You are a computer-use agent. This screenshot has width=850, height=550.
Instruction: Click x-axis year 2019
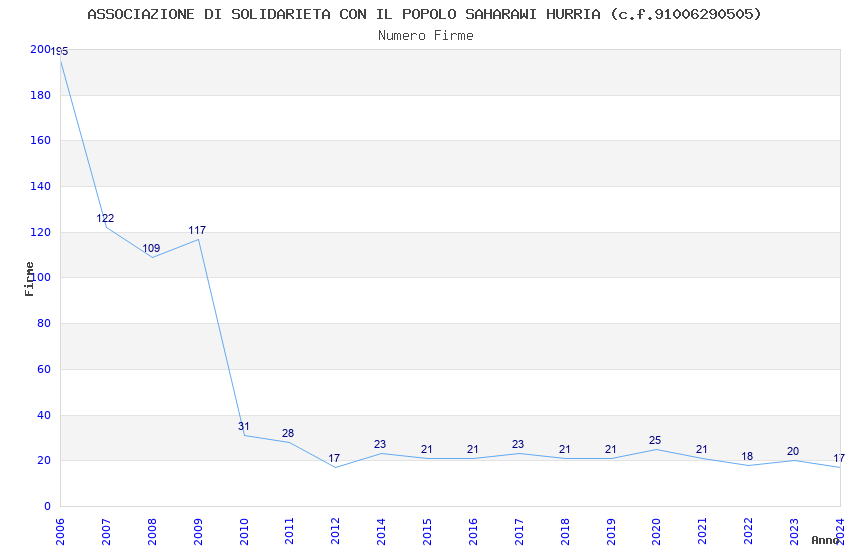point(611,532)
